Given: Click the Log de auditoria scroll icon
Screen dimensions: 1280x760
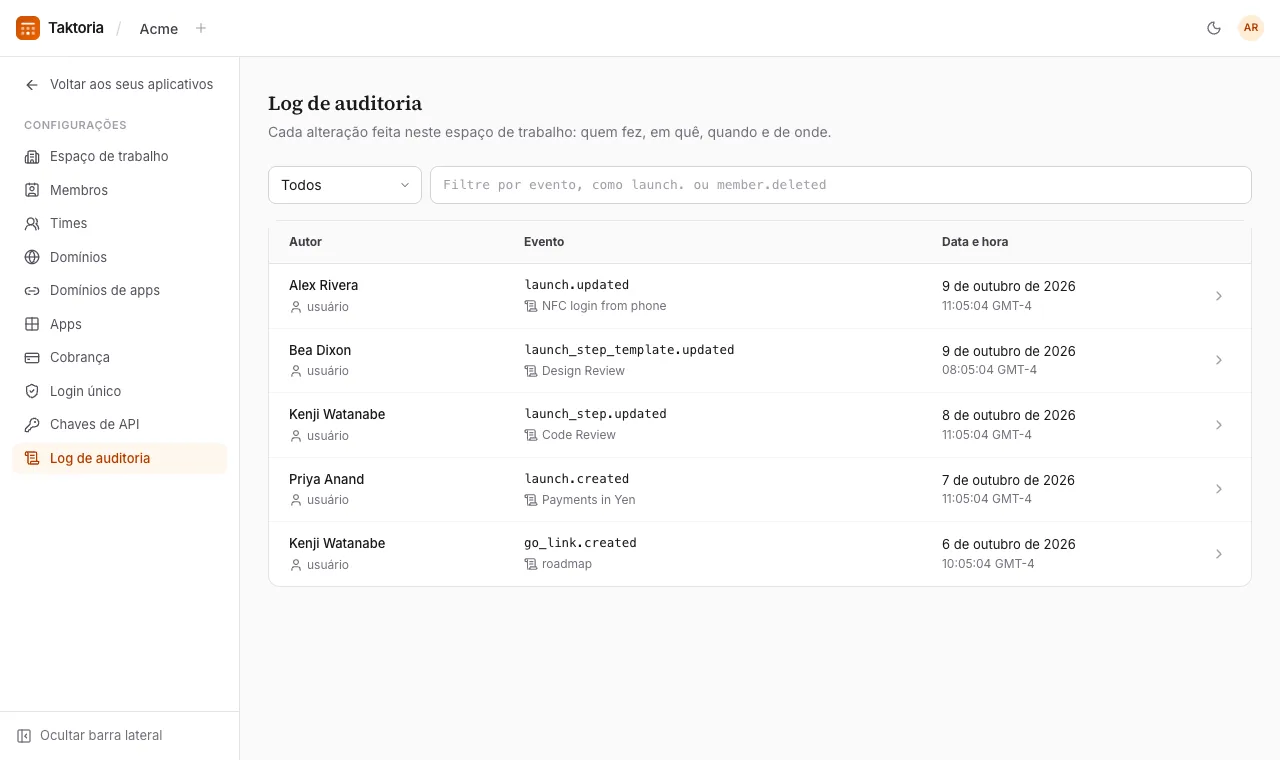Looking at the screenshot, I should click(32, 458).
